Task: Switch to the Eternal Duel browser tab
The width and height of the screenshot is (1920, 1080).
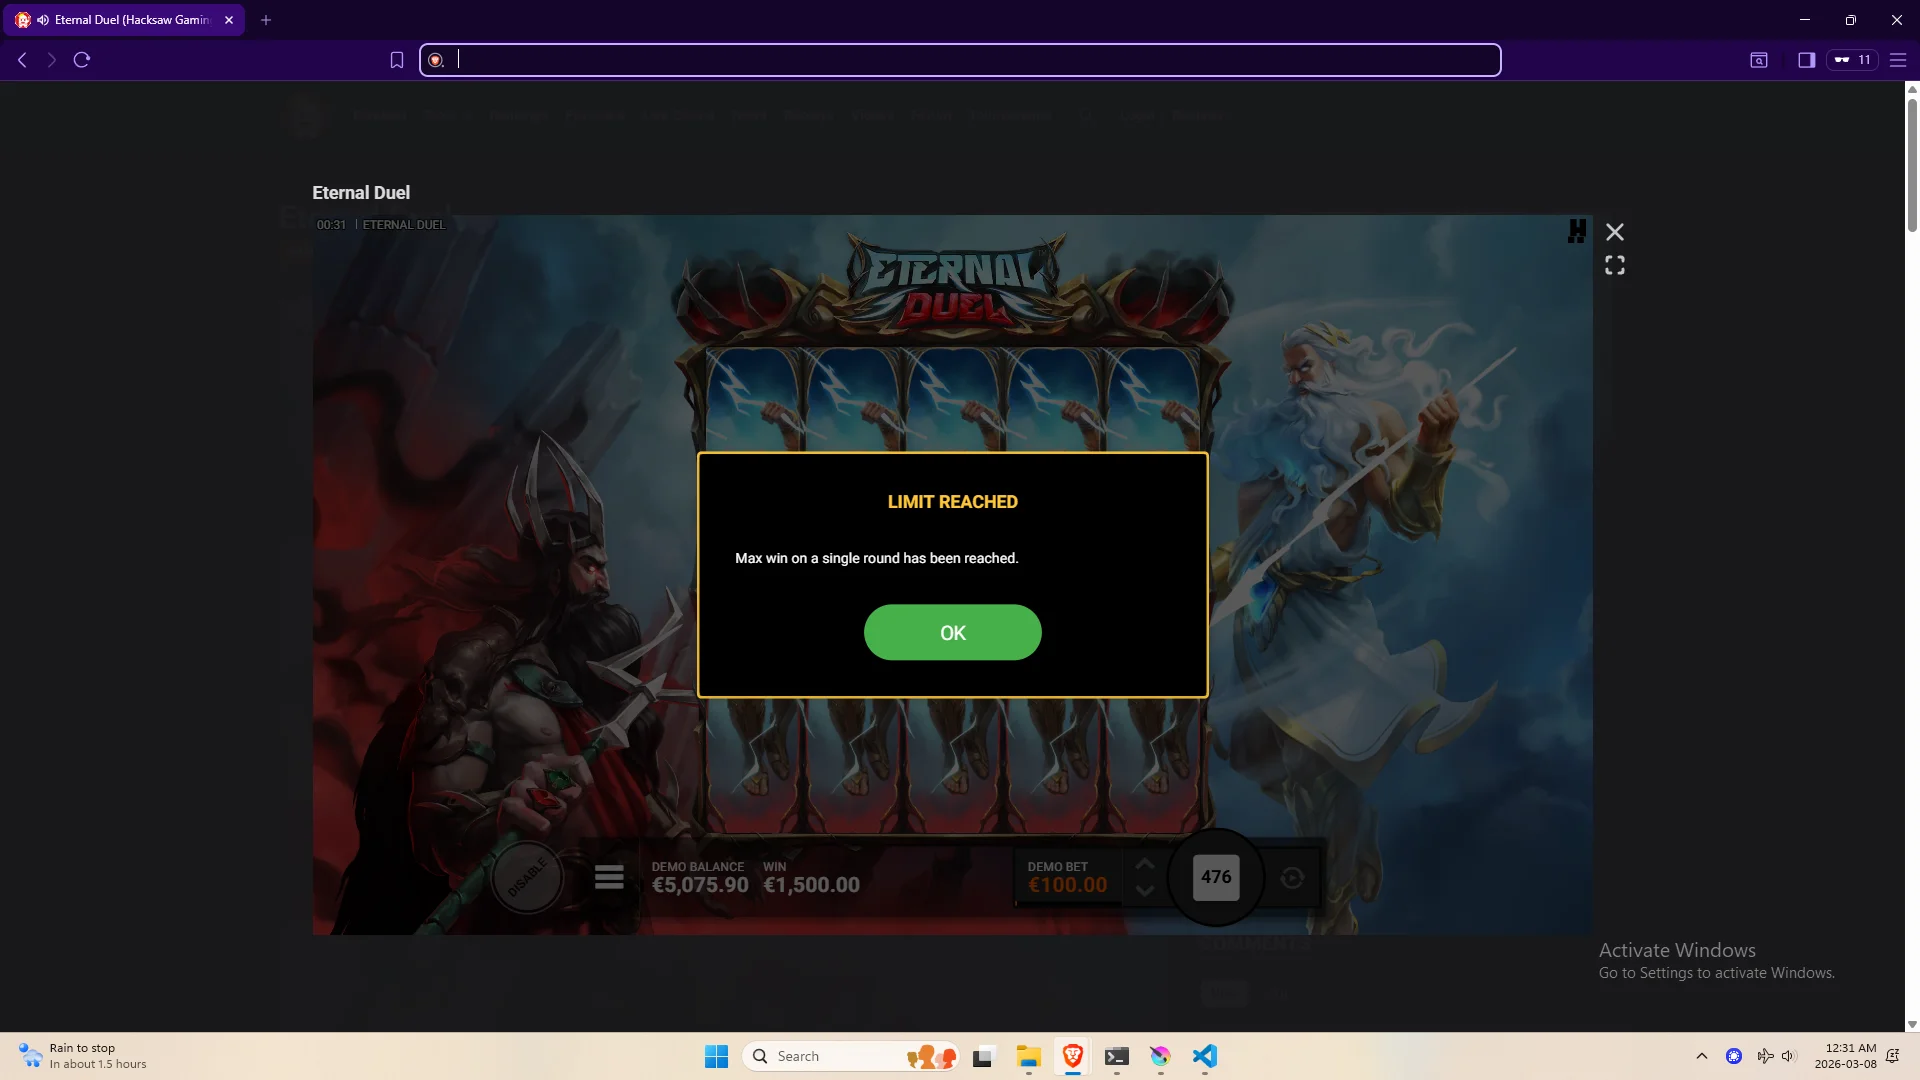Action: pyautogui.click(x=125, y=20)
